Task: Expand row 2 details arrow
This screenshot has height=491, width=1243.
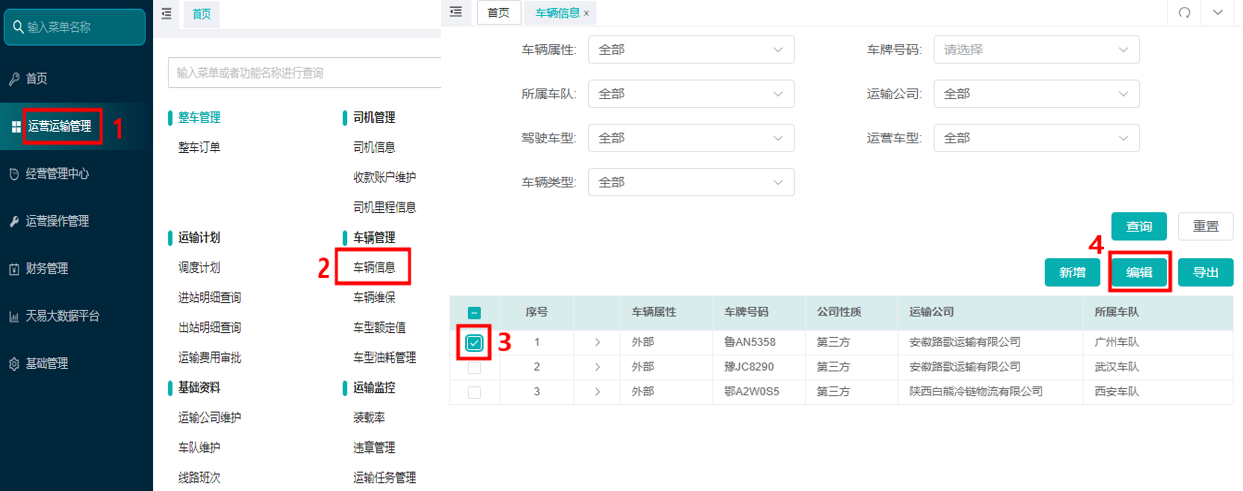Action: 597,367
